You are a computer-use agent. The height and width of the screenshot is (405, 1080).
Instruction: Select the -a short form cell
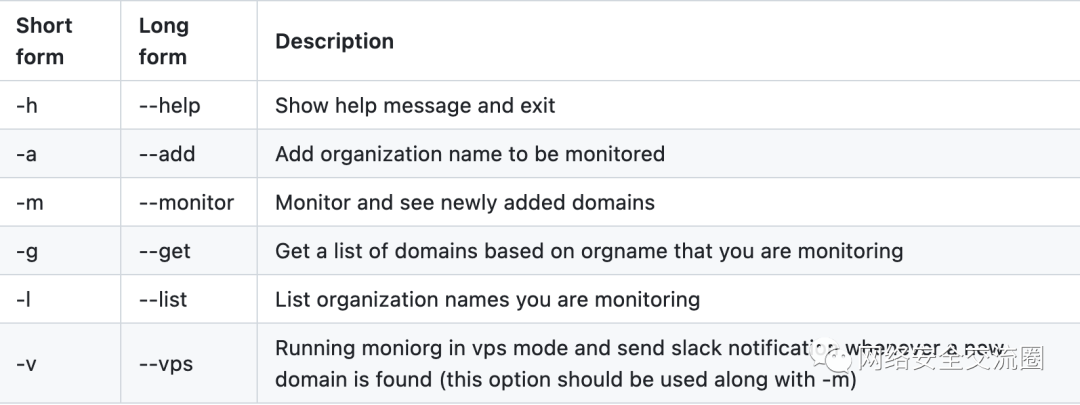tap(27, 154)
